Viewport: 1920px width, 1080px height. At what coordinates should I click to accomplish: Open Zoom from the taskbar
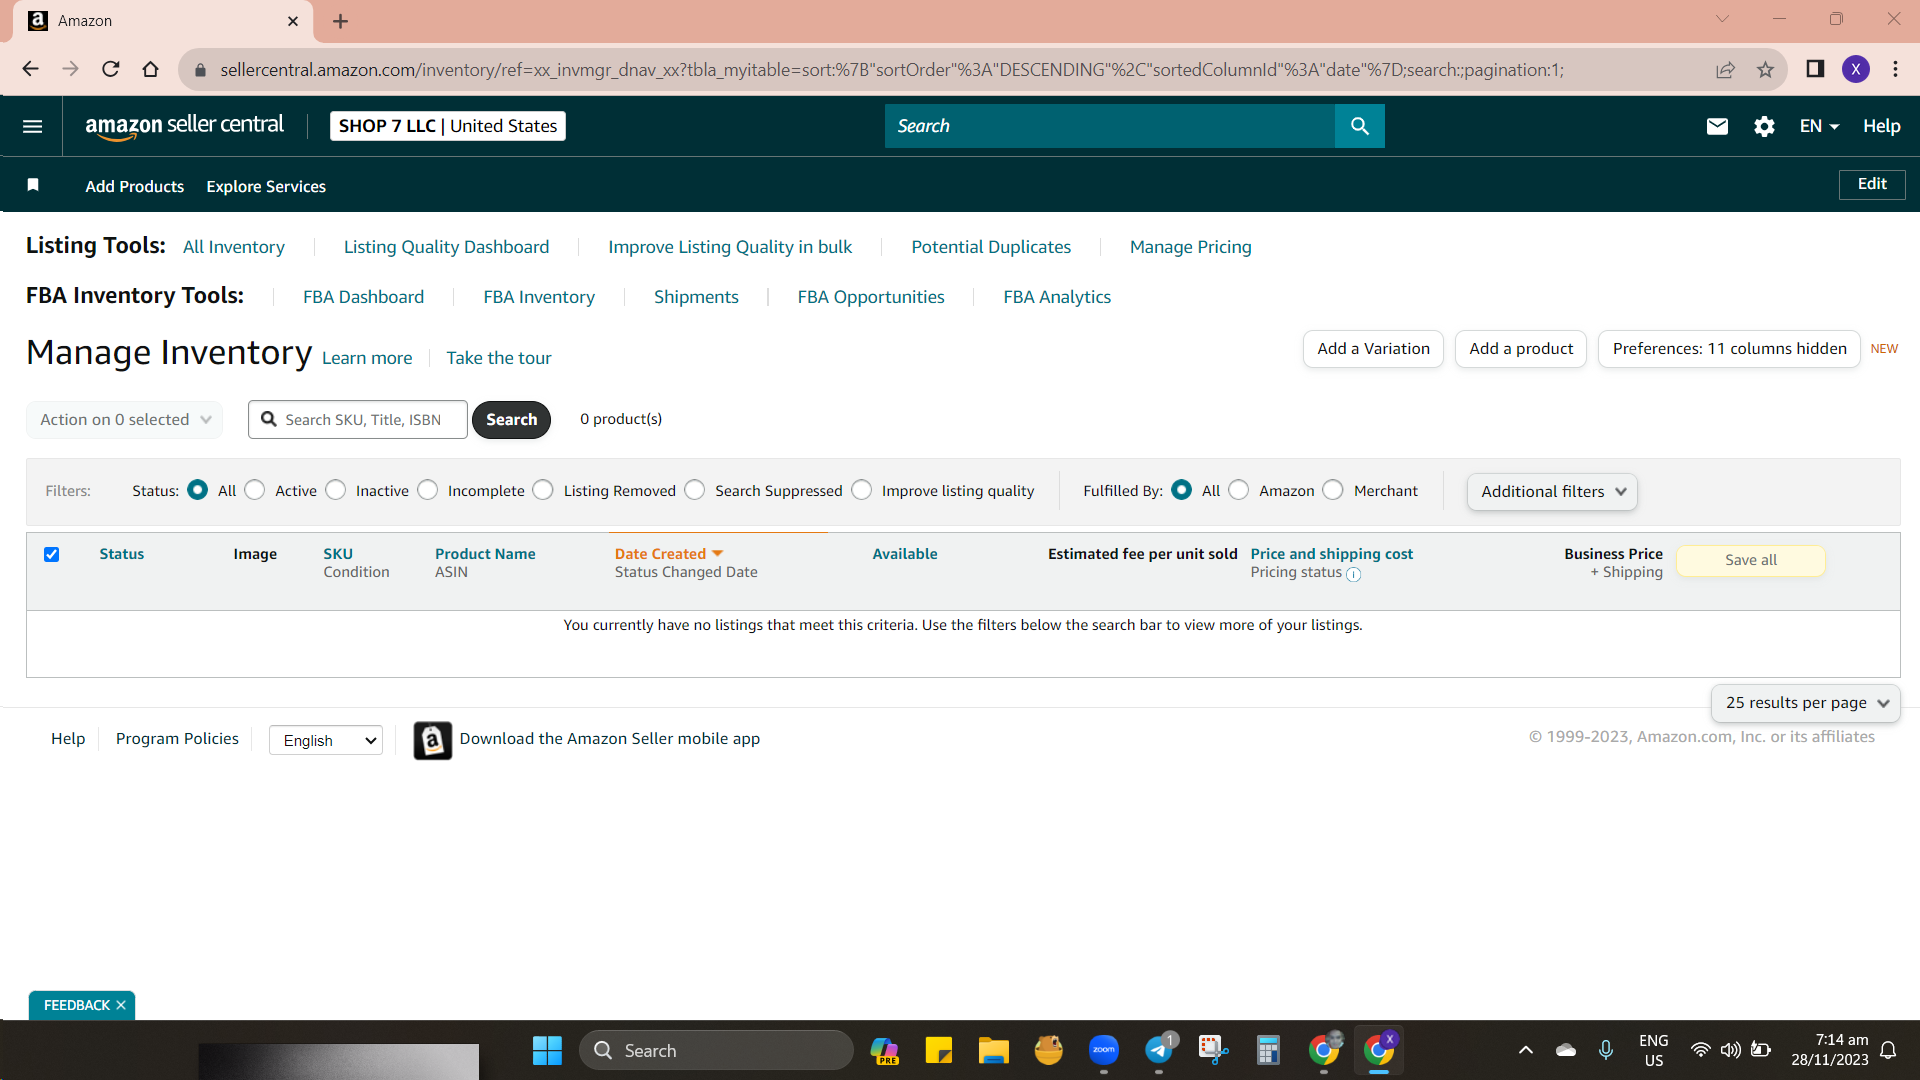(1104, 1050)
